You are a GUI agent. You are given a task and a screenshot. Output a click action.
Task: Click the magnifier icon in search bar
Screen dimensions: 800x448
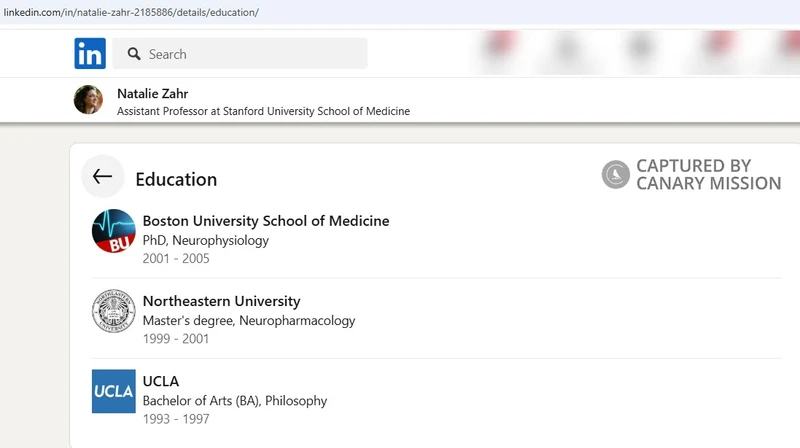click(132, 54)
